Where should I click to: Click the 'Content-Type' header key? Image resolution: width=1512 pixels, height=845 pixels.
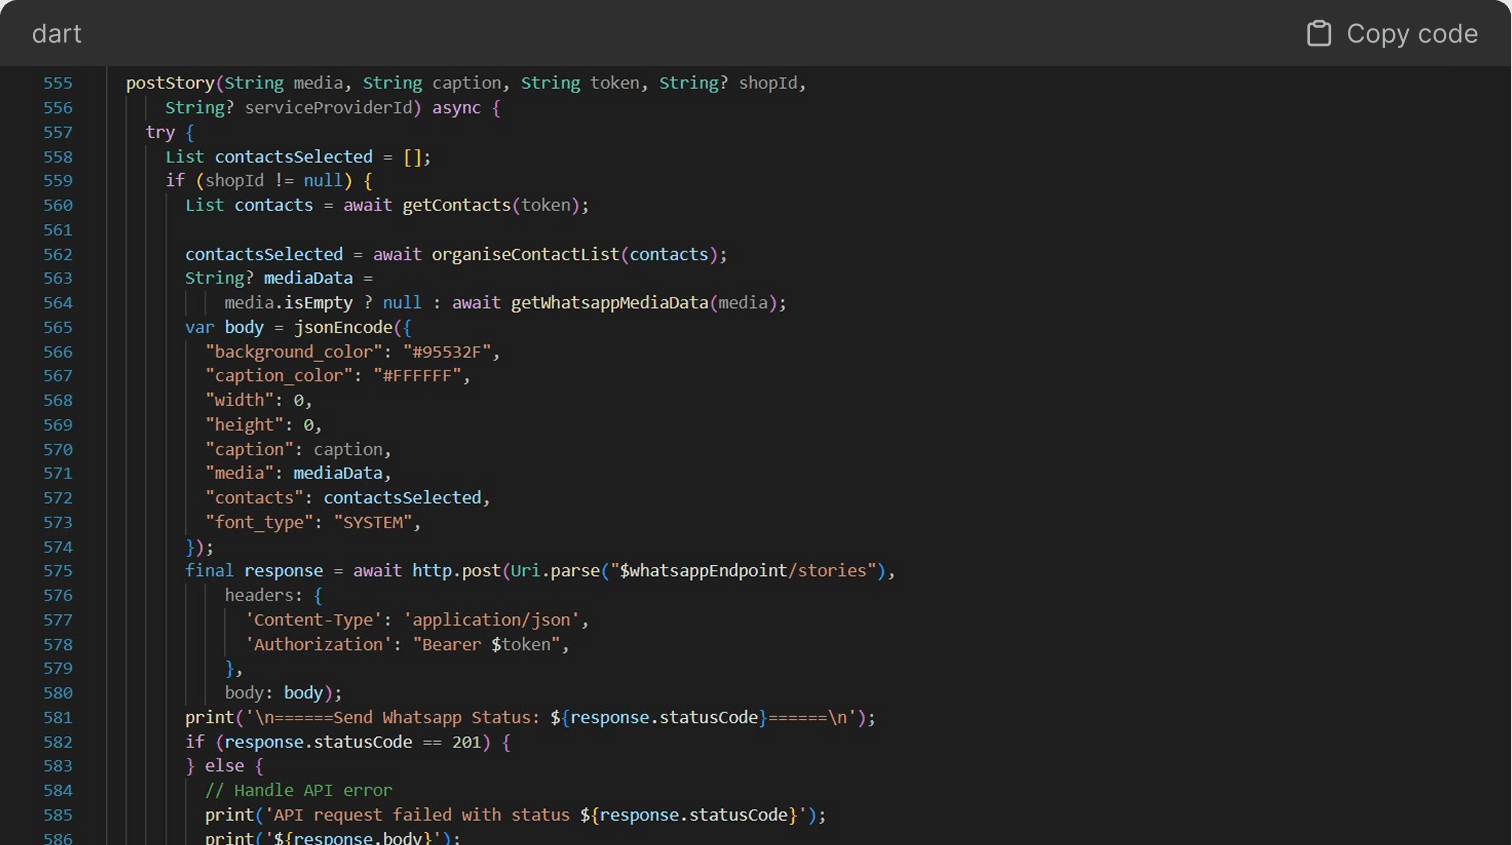pyautogui.click(x=314, y=620)
